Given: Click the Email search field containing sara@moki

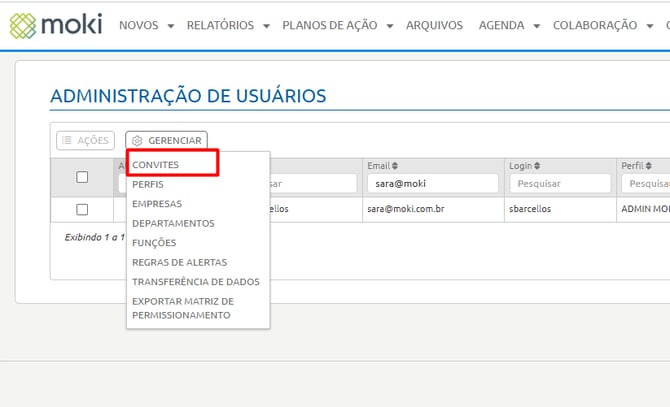Looking at the screenshot, I should coord(432,184).
